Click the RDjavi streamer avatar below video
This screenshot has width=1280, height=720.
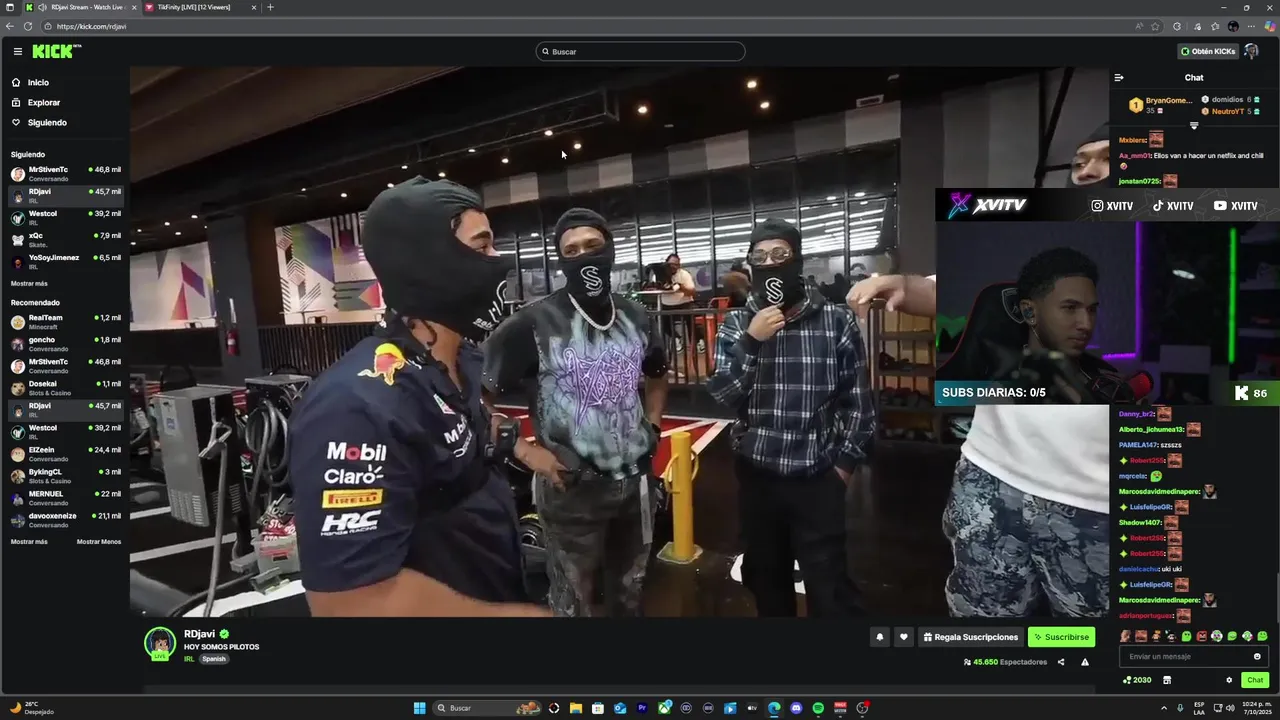[x=160, y=644]
